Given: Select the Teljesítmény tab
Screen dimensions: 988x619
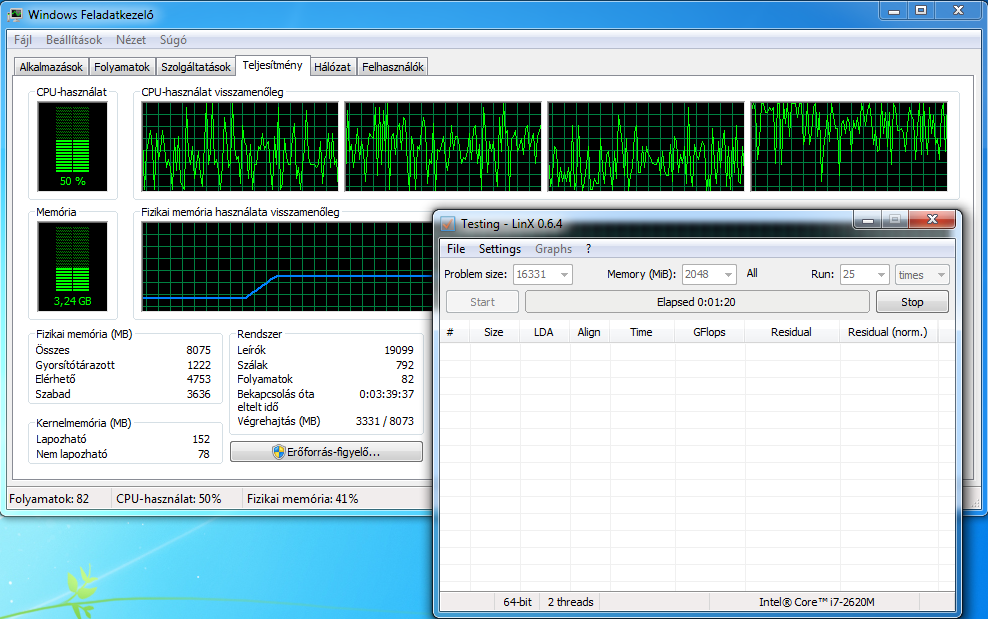Looking at the screenshot, I should click(x=273, y=65).
